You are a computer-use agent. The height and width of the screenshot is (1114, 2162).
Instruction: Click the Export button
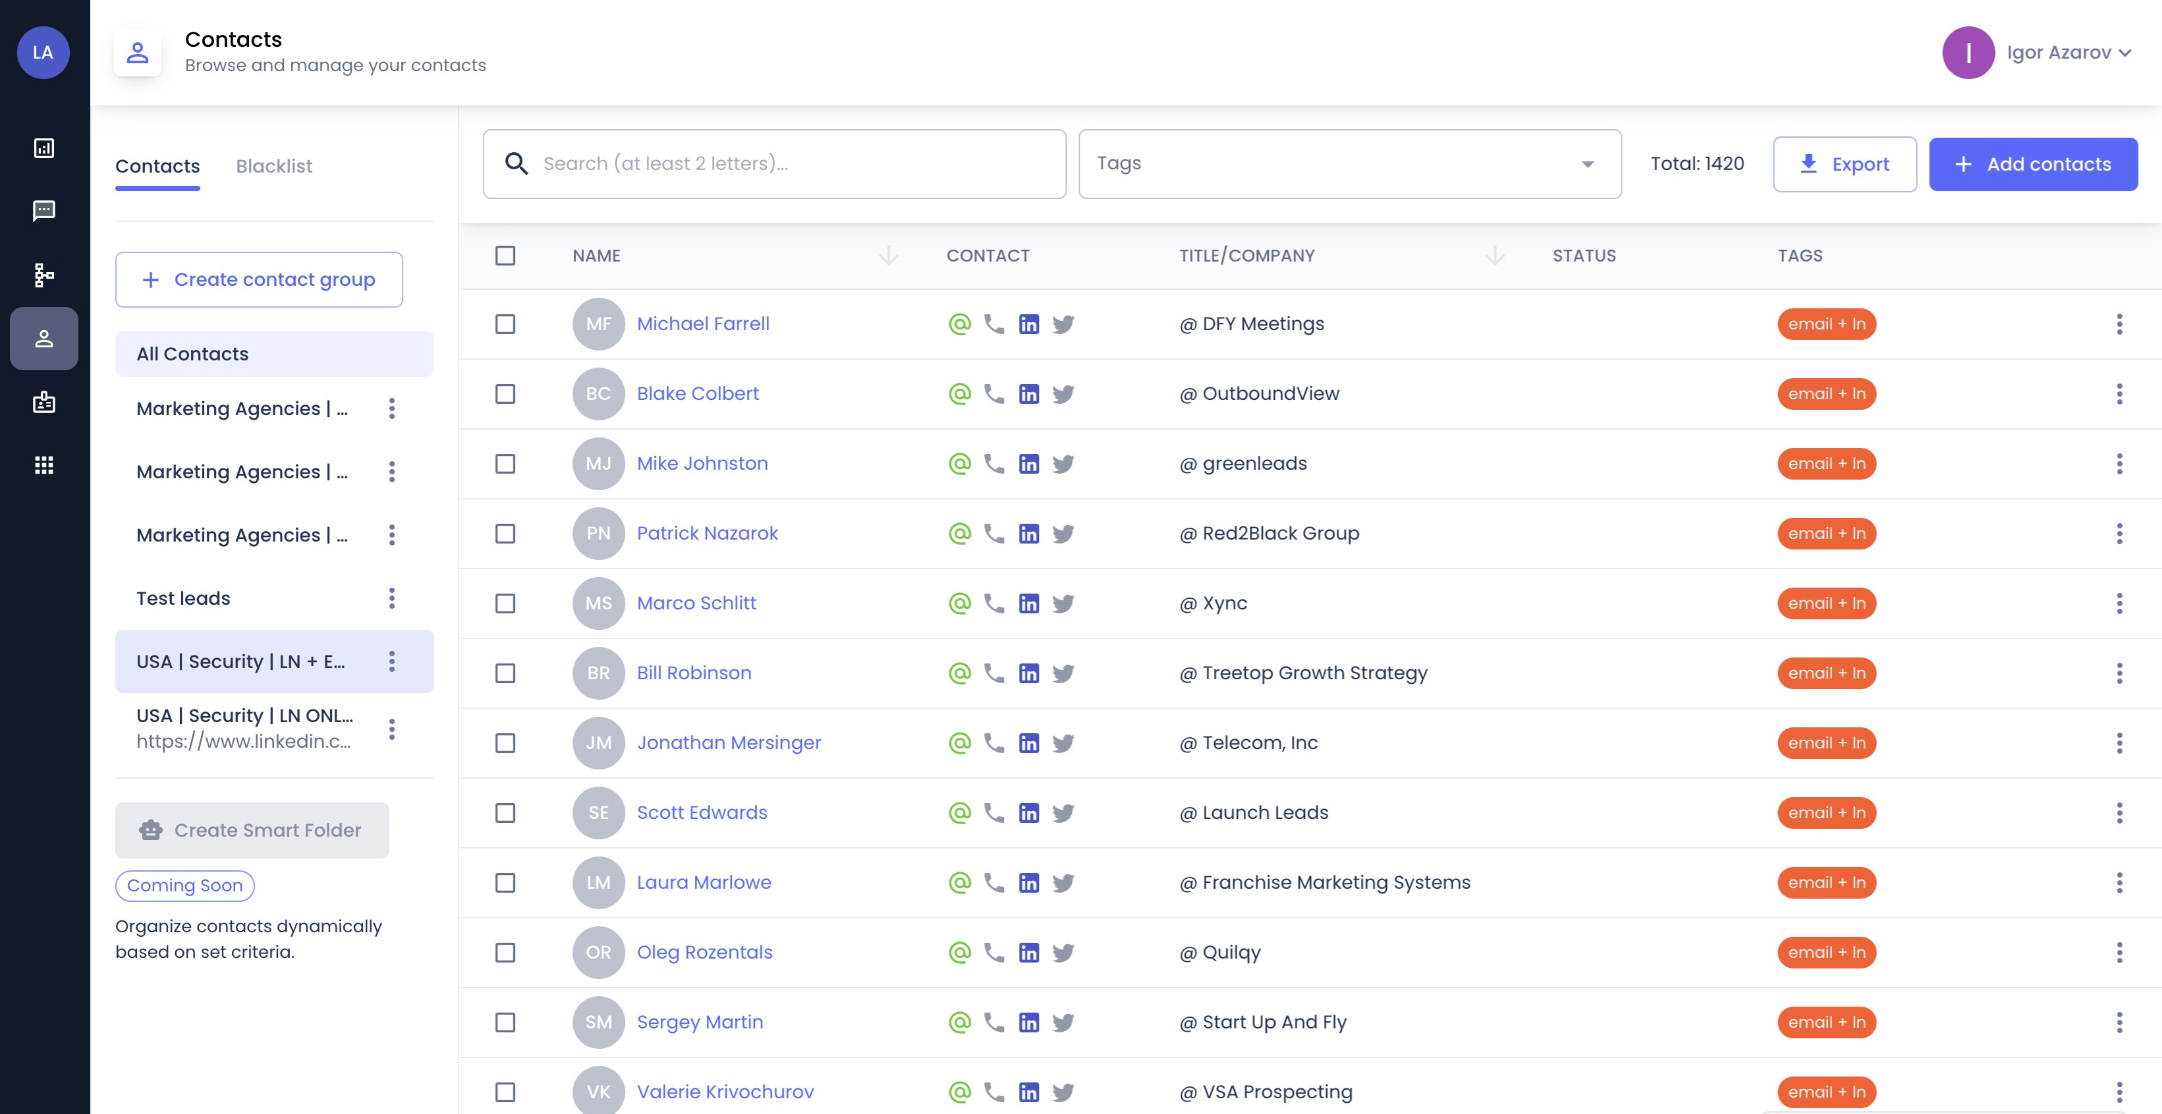(1844, 164)
